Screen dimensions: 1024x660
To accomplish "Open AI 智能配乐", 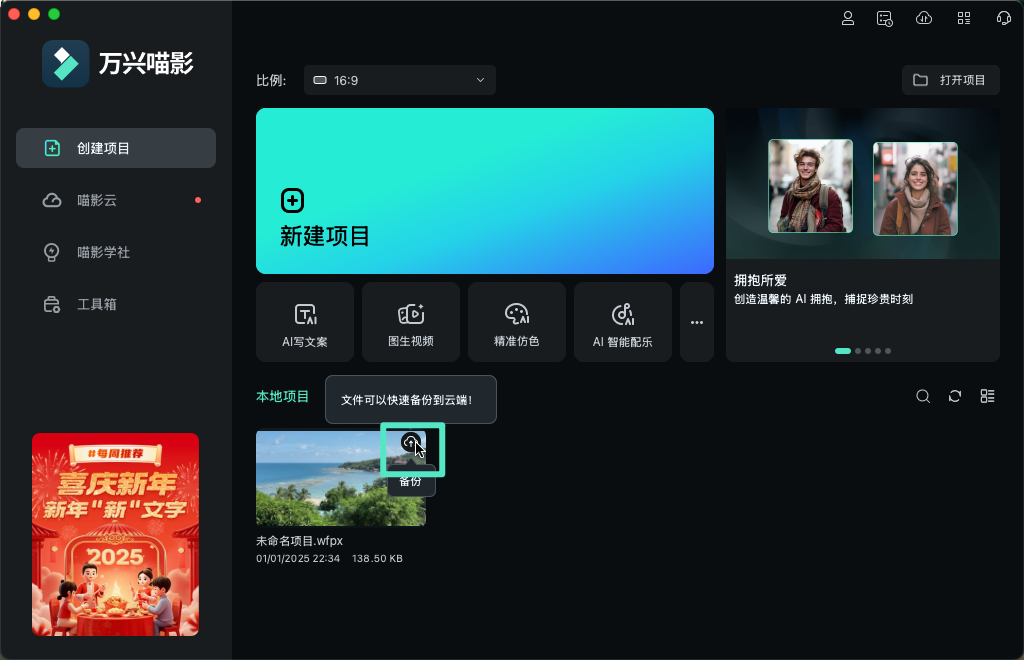I will 622,322.
